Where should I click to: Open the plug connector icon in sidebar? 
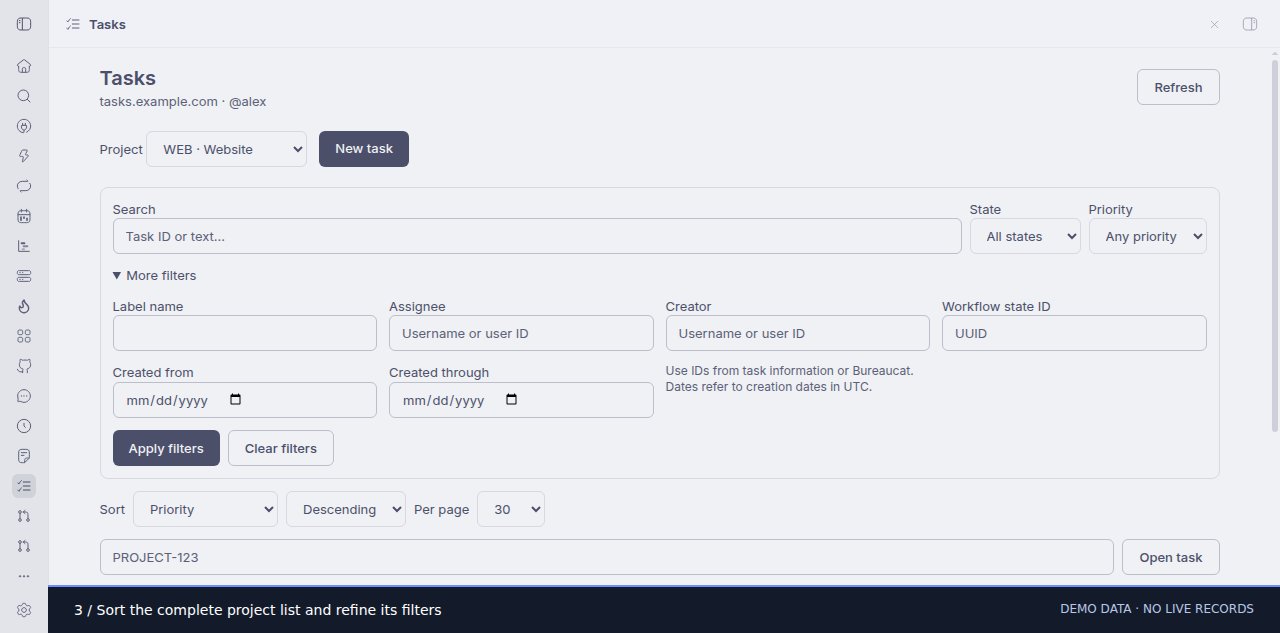(24, 126)
